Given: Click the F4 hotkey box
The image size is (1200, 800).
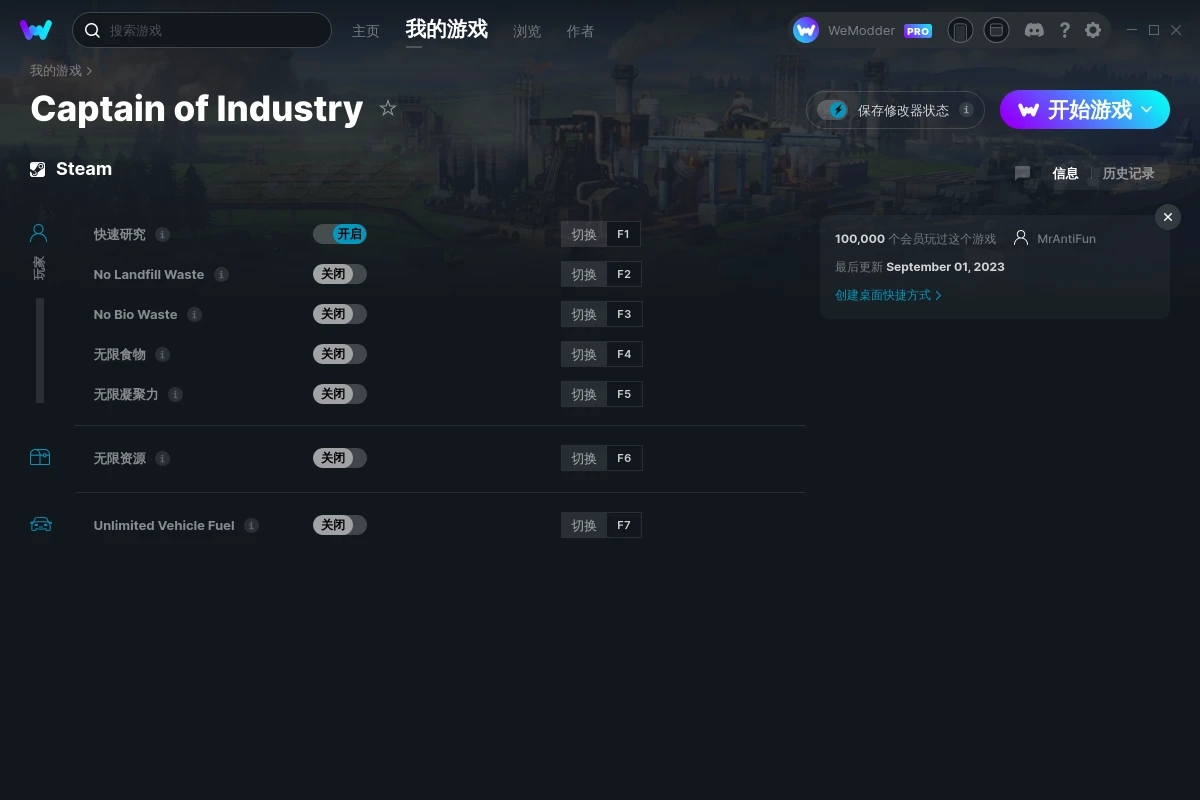Looking at the screenshot, I should pos(624,354).
